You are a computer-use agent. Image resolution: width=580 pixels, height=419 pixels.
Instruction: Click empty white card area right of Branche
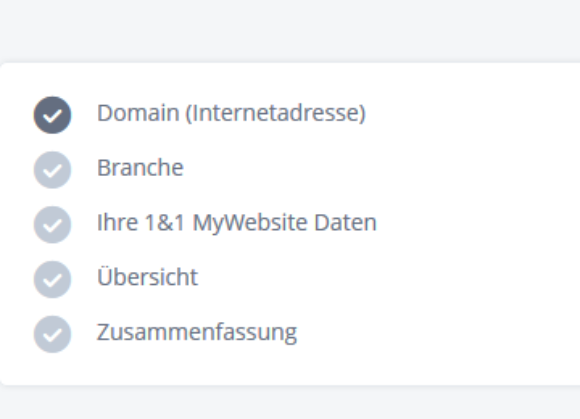pos(381,168)
